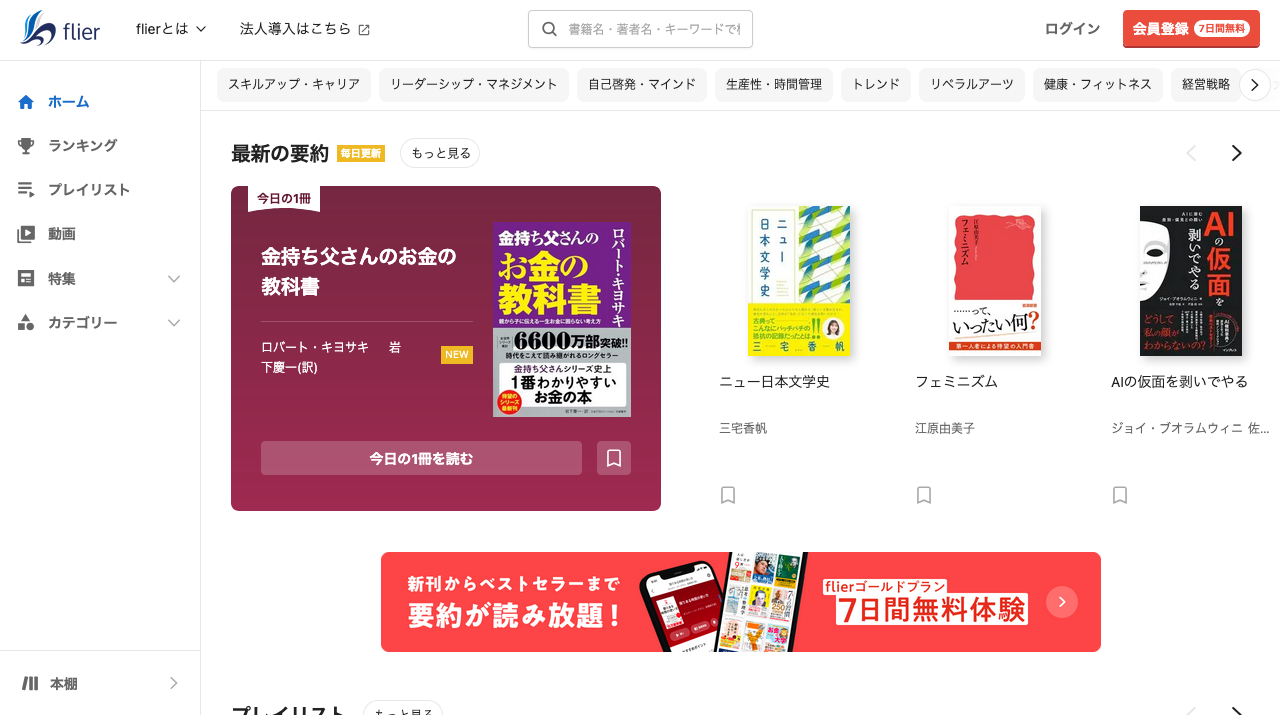Open 動画 in the sidebar
Image resolution: width=1280 pixels, height=715 pixels.
point(100,234)
